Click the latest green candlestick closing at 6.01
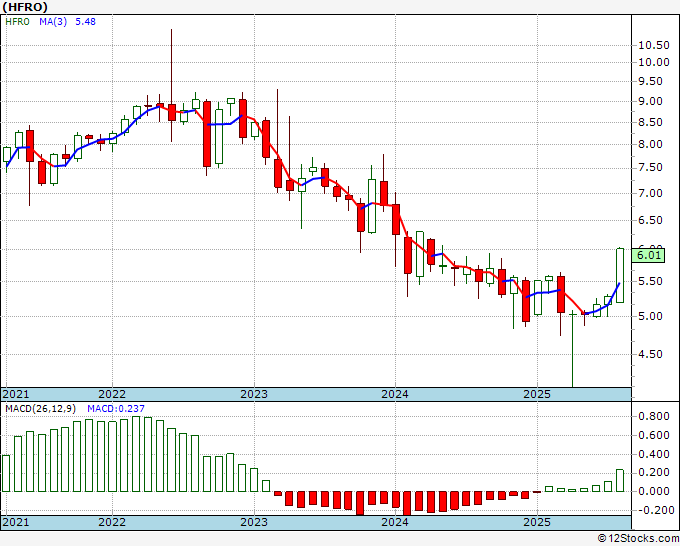Screen dimensions: 680x546 click(x=620, y=275)
